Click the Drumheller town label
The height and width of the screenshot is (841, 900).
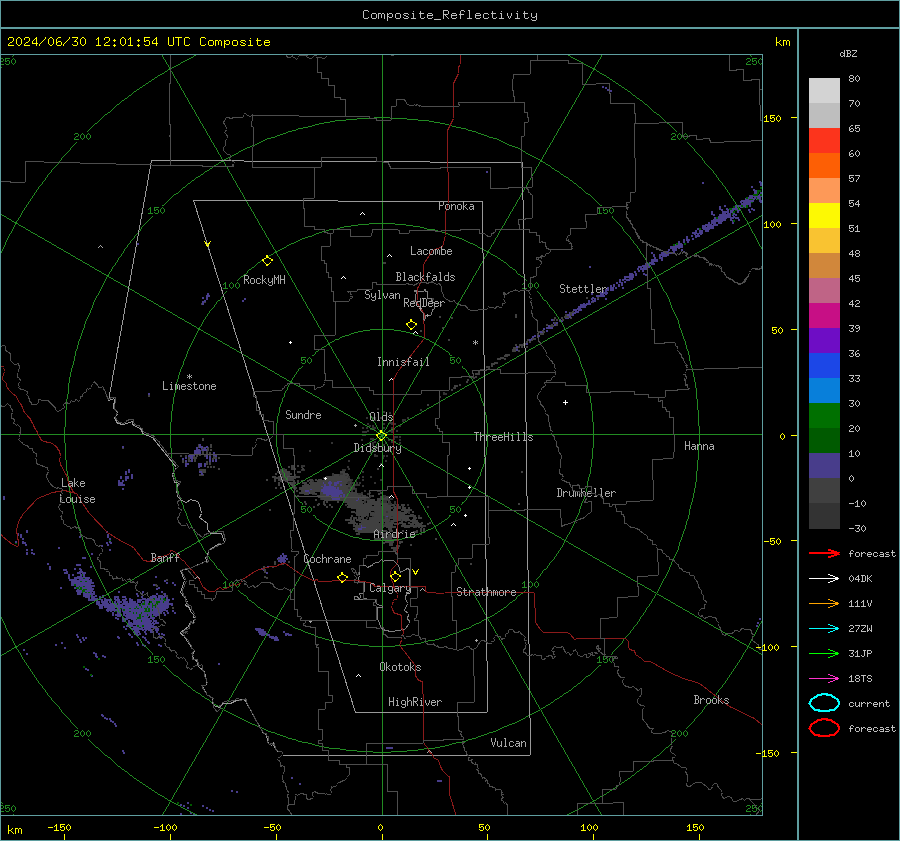tap(586, 493)
